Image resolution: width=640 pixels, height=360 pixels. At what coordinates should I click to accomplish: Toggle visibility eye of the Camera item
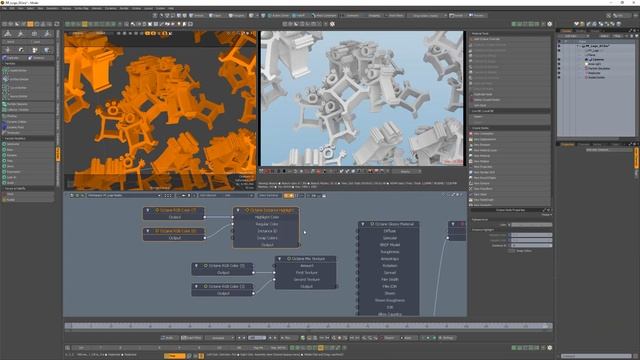pos(559,60)
